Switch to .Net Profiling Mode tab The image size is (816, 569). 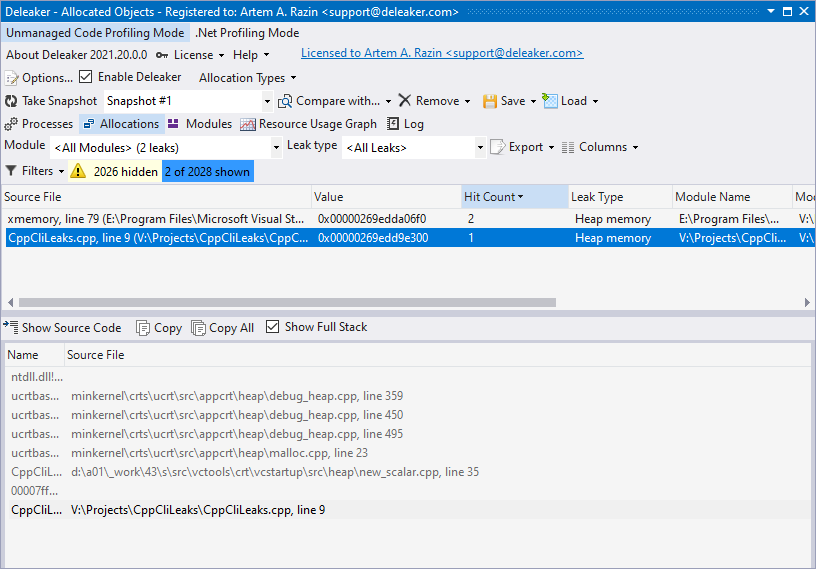(x=247, y=33)
